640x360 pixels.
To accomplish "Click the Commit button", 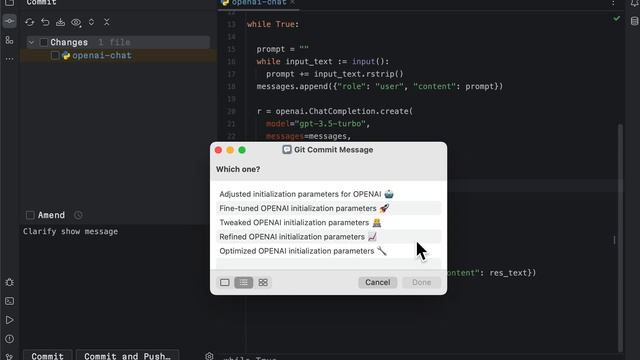I will pos(47,356).
